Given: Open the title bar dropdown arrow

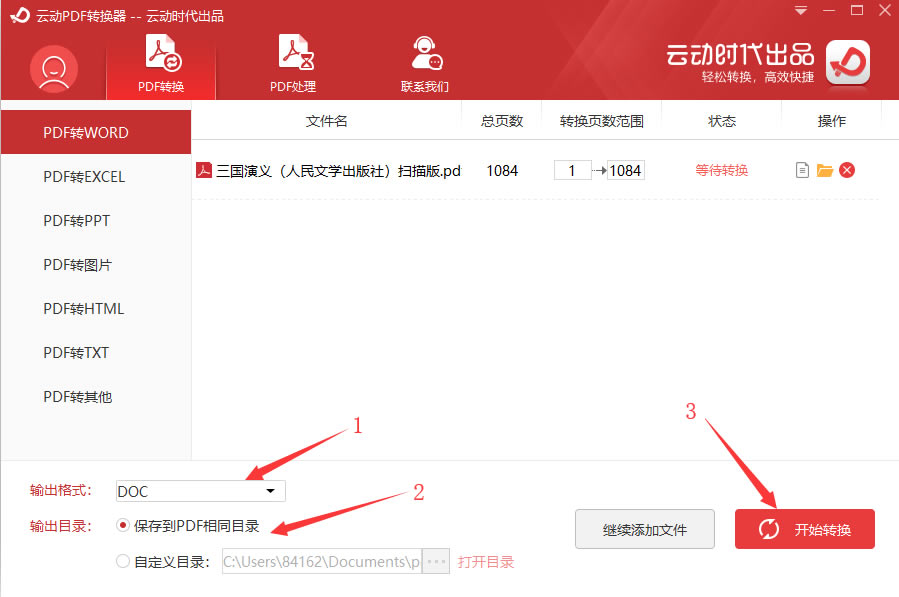Looking at the screenshot, I should tap(801, 10).
